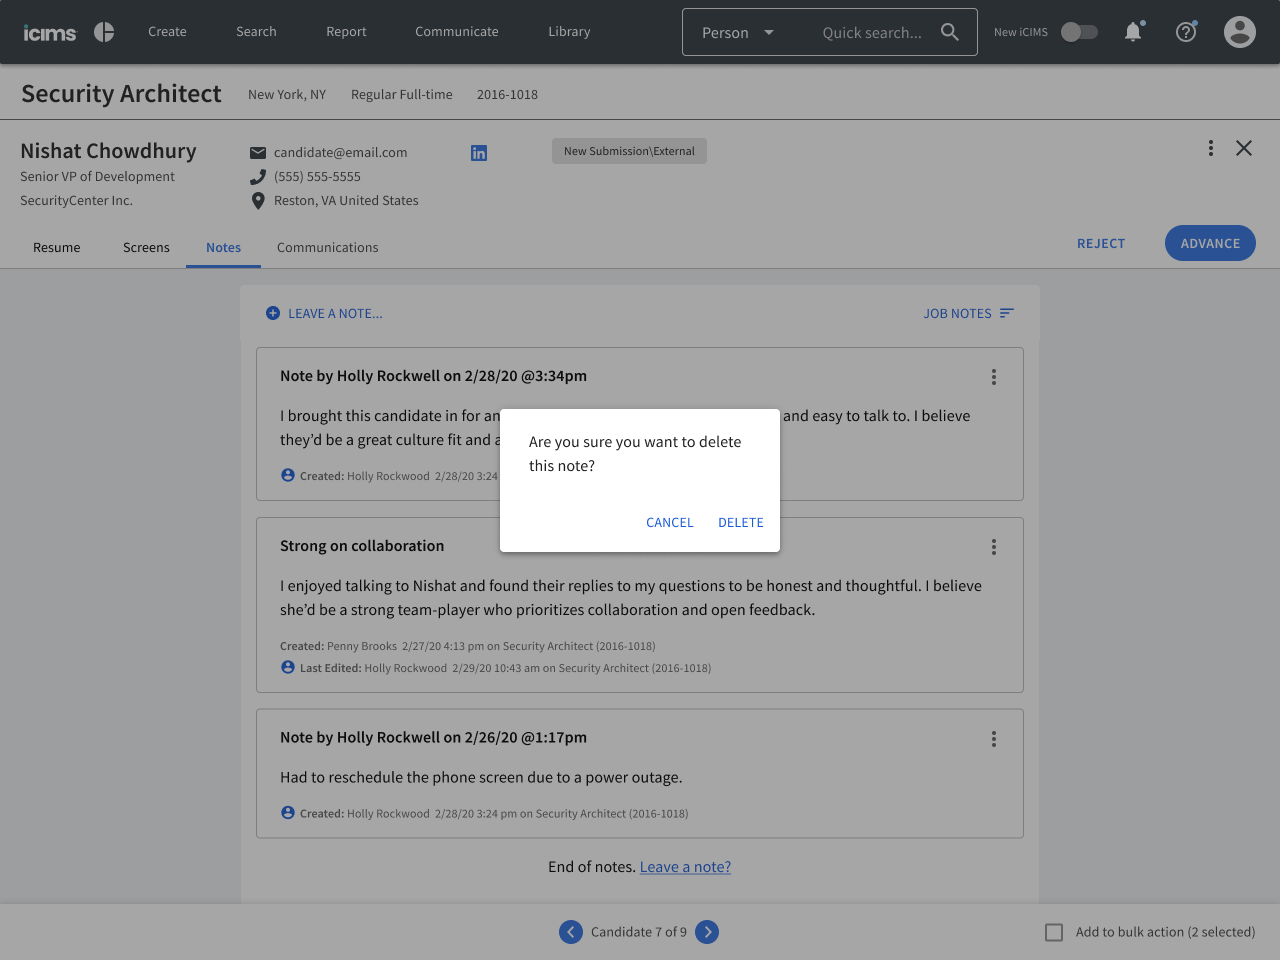Click the Security Architect job title
This screenshot has width=1280, height=960.
point(121,94)
